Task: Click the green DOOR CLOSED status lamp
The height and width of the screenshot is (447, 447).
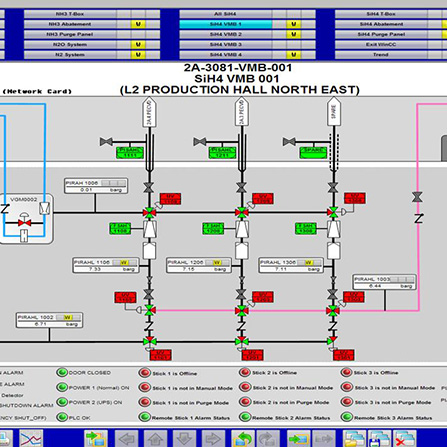Action: coord(62,372)
